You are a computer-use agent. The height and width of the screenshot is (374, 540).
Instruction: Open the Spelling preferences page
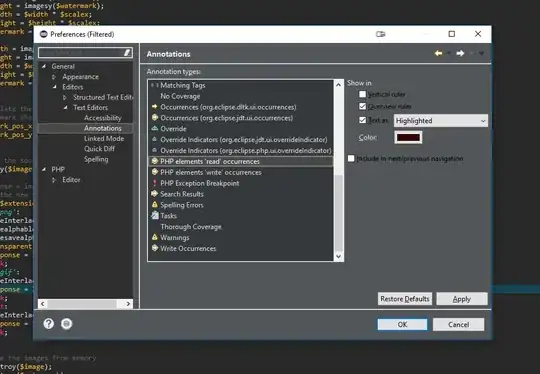(96, 159)
